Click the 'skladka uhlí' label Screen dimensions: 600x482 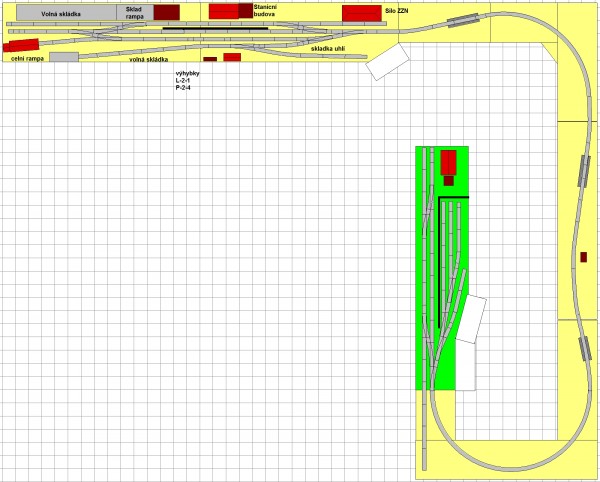(328, 49)
